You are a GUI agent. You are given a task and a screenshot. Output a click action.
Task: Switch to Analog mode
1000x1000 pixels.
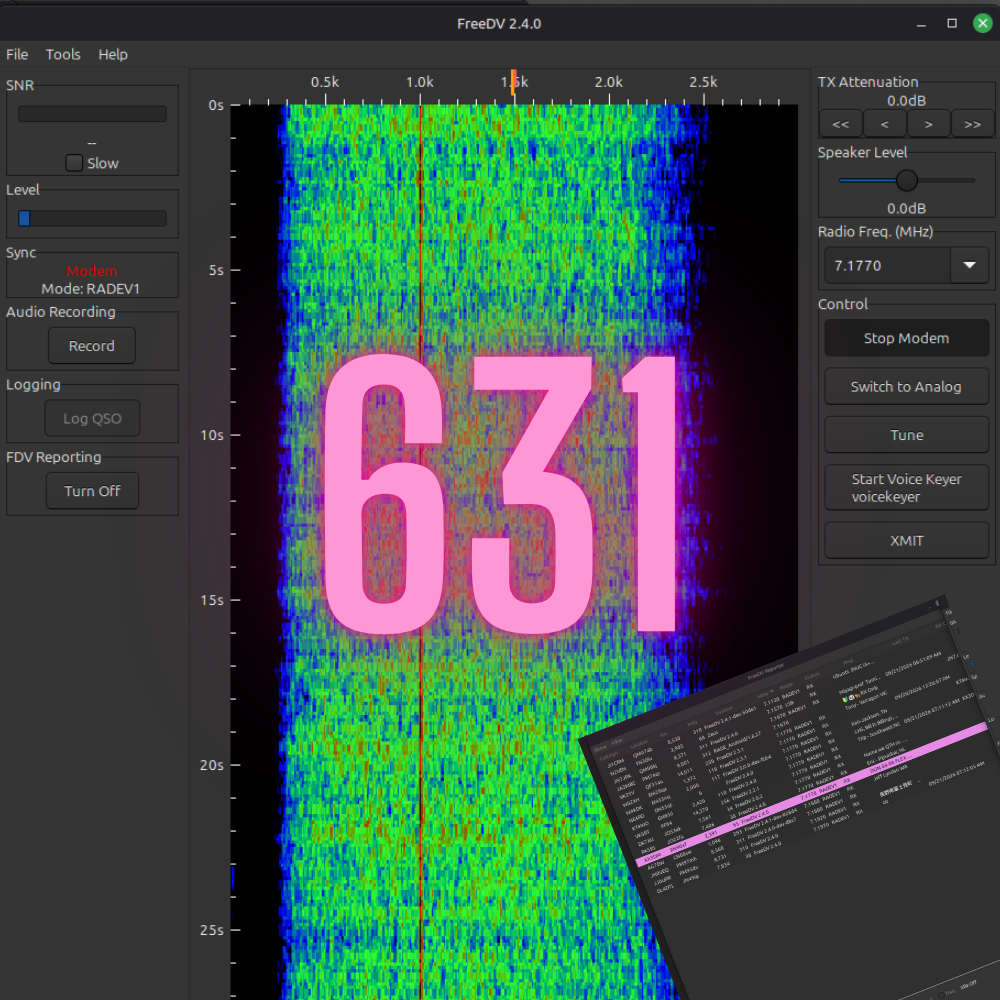coord(906,386)
